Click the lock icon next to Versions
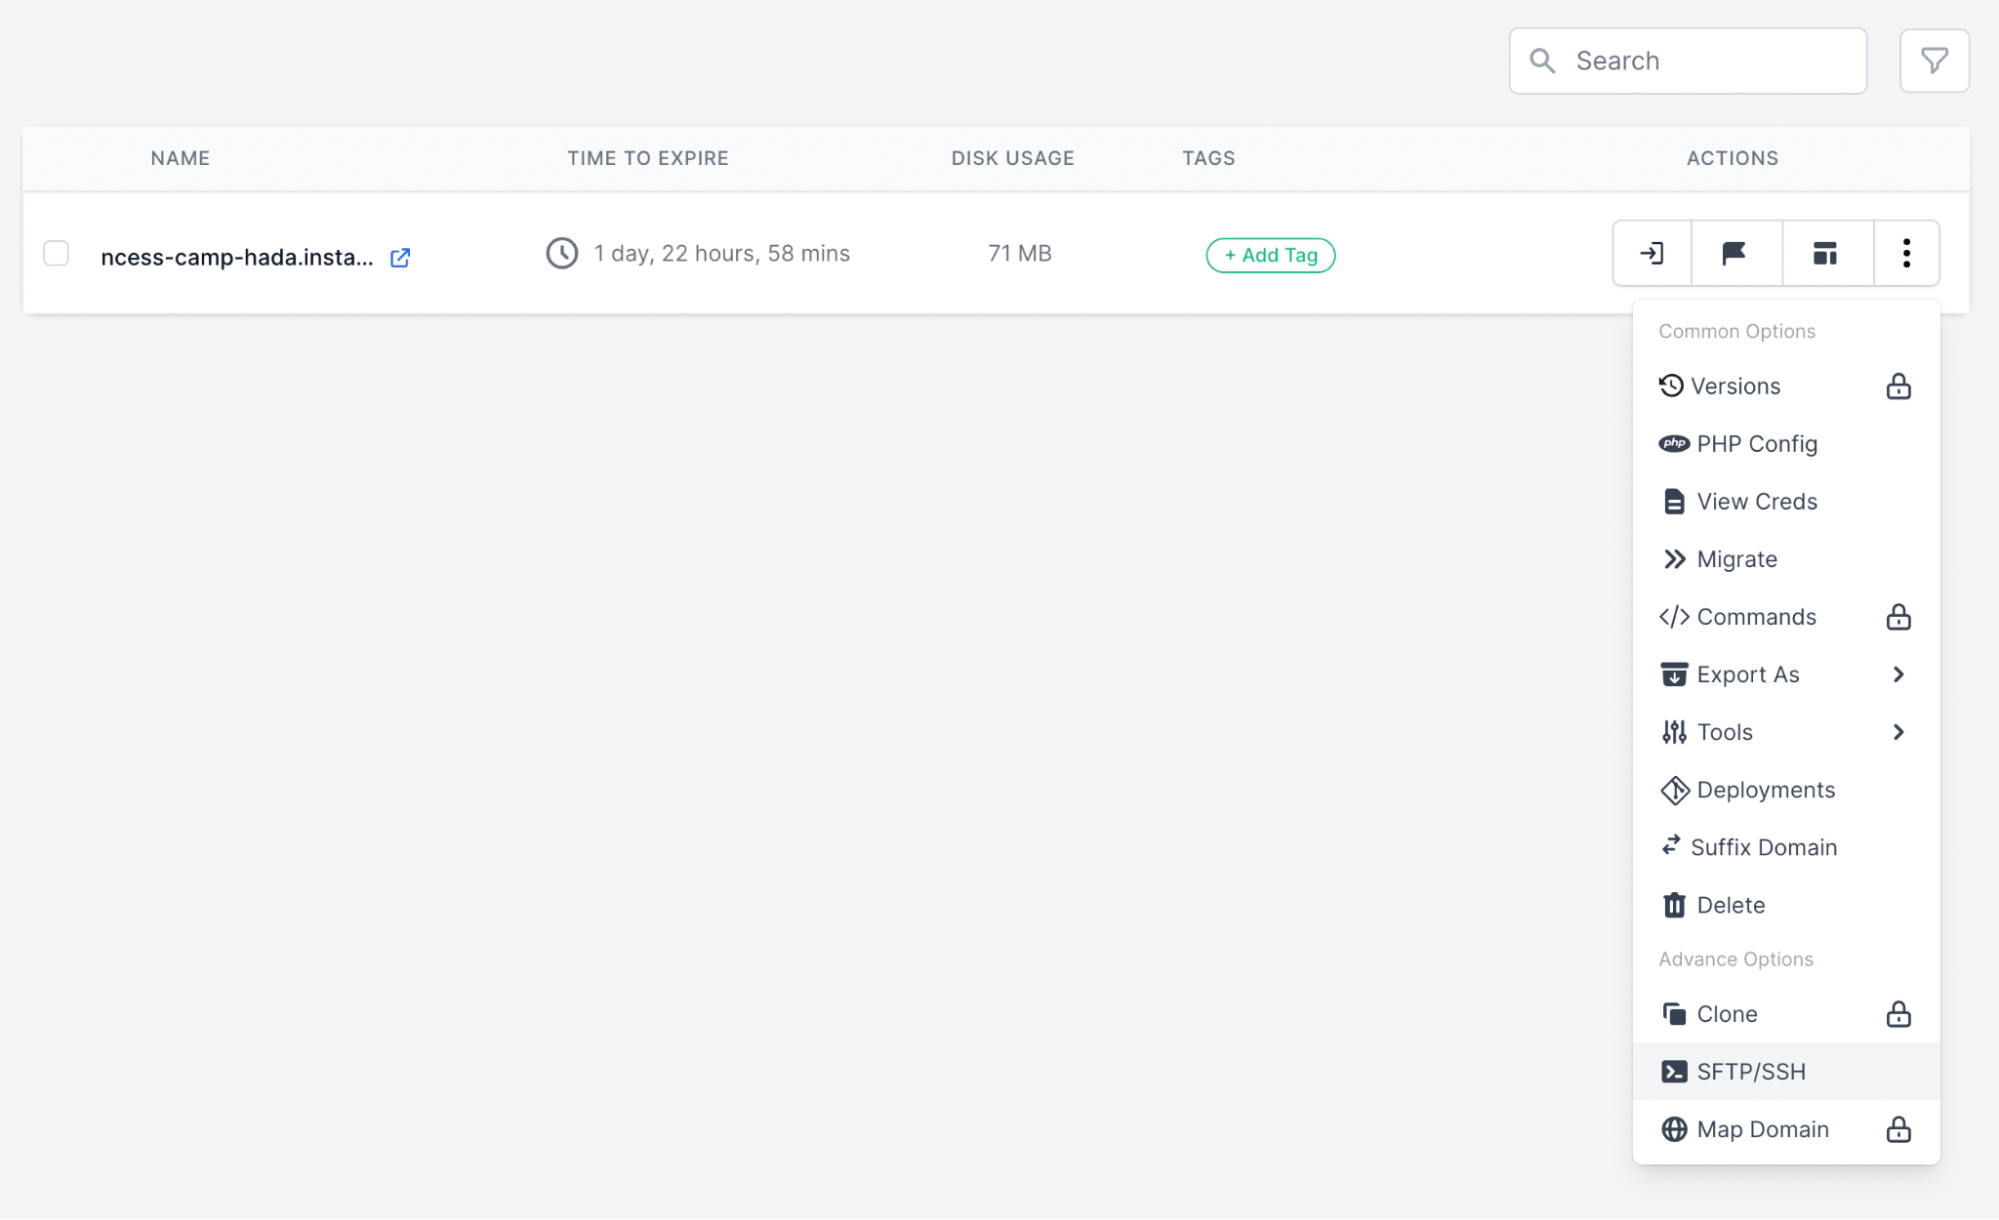The image size is (1999, 1220). 1898,386
